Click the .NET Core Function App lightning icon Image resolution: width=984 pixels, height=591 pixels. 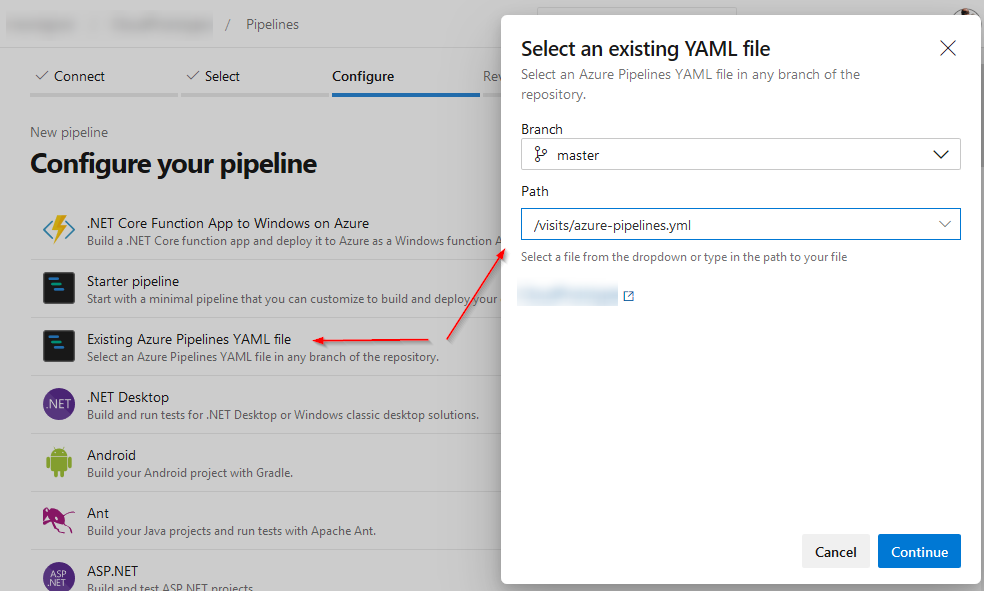point(59,230)
